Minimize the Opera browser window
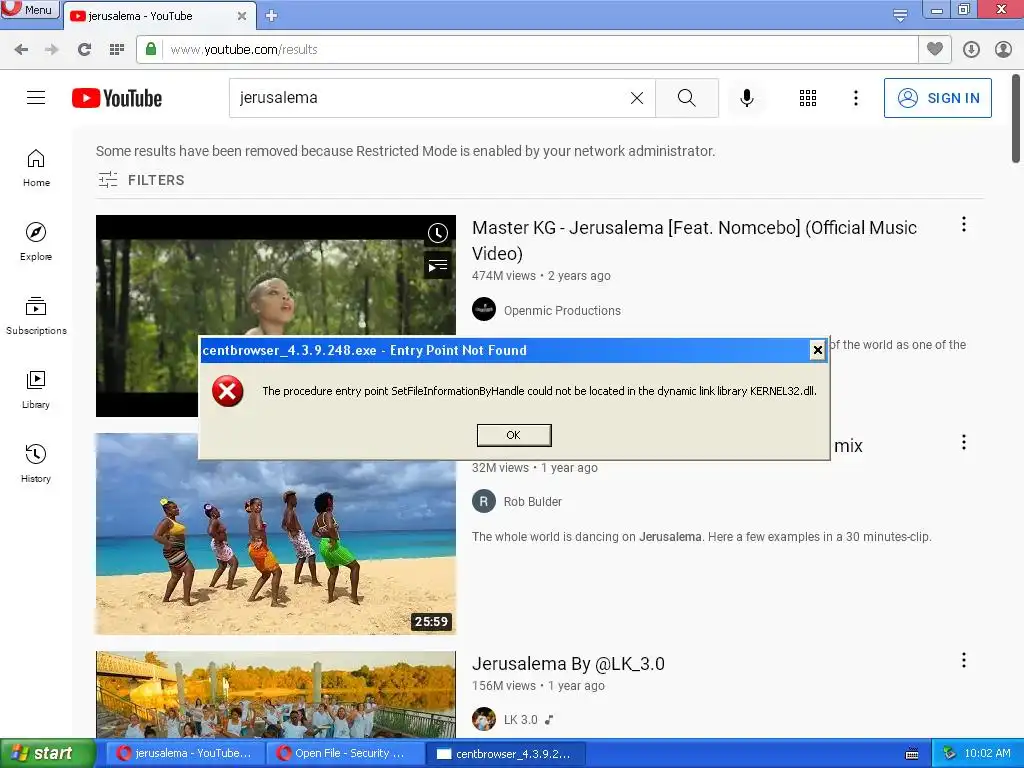 [936, 9]
